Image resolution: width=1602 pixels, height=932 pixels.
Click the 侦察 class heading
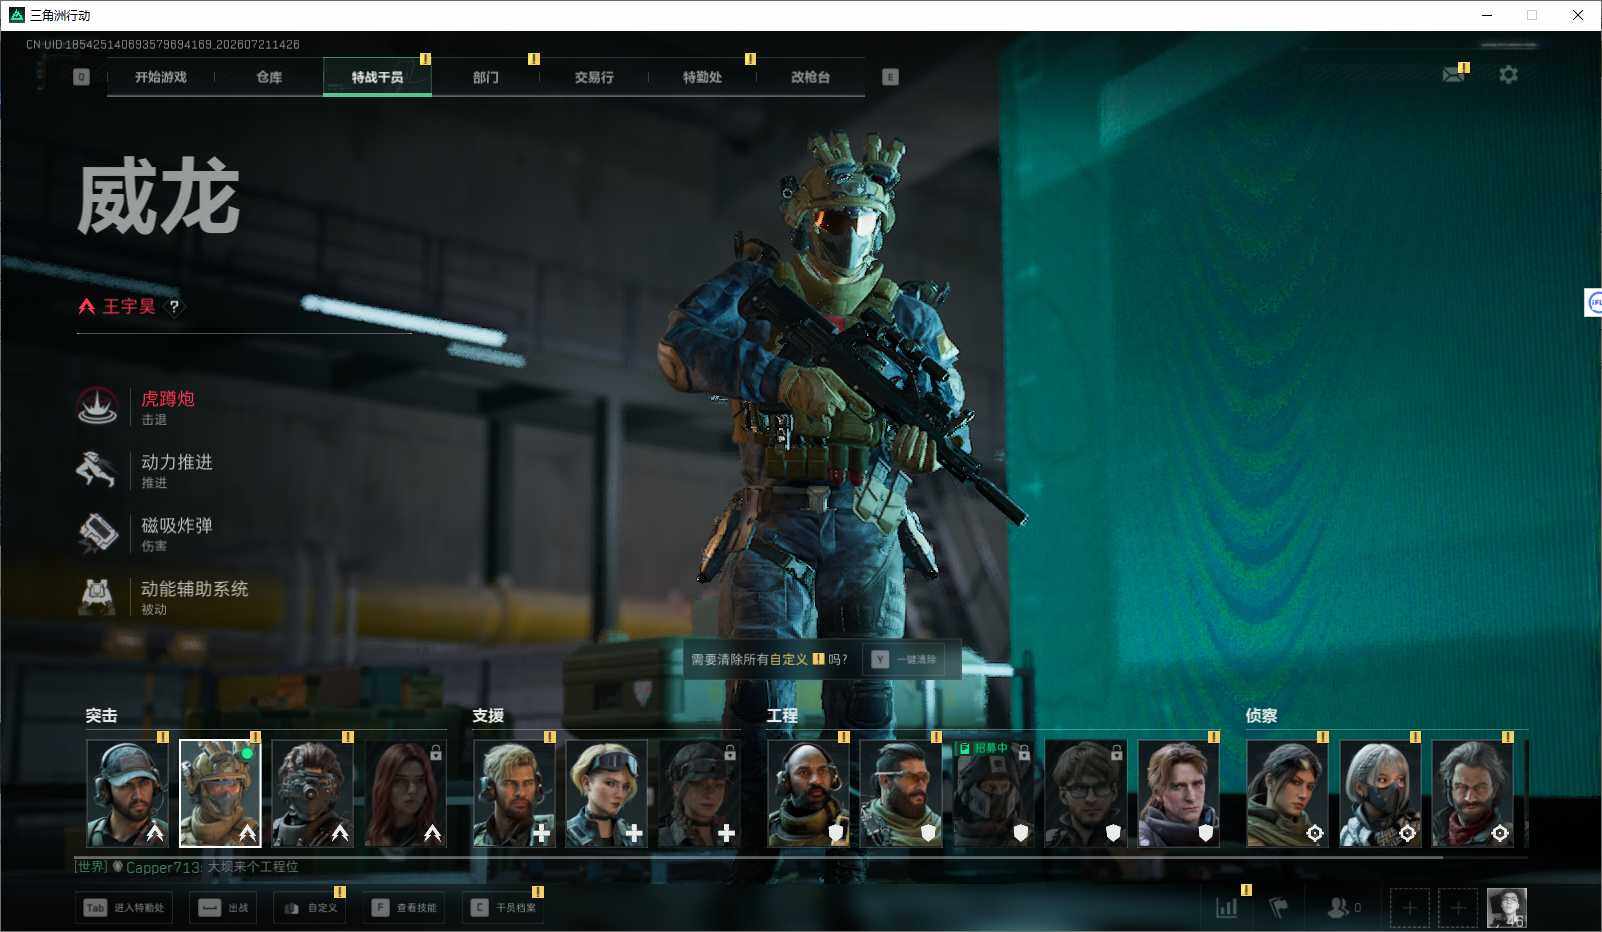point(1261,716)
